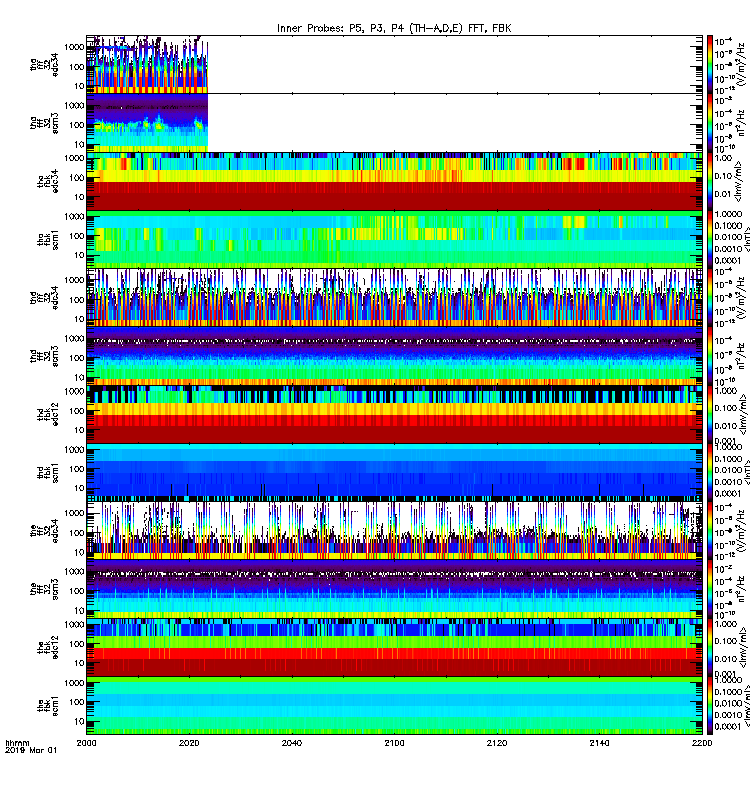Click inside the thd fff edc34 spectrogram
This screenshot has width=750, height=800.
point(394,298)
